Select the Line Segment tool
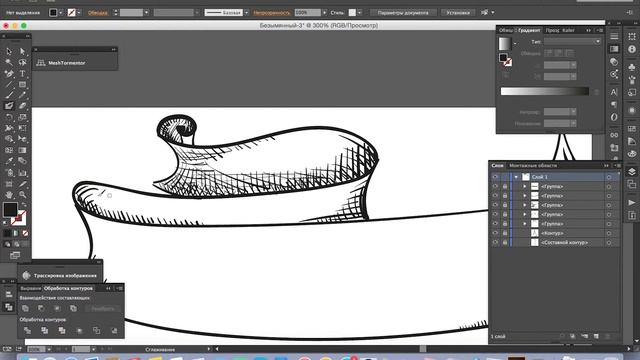 [x=9, y=84]
